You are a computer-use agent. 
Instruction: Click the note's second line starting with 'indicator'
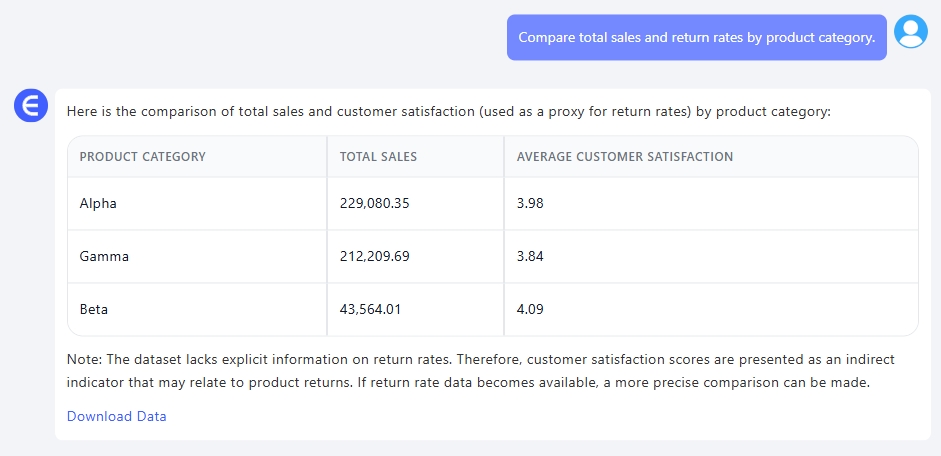(480, 383)
